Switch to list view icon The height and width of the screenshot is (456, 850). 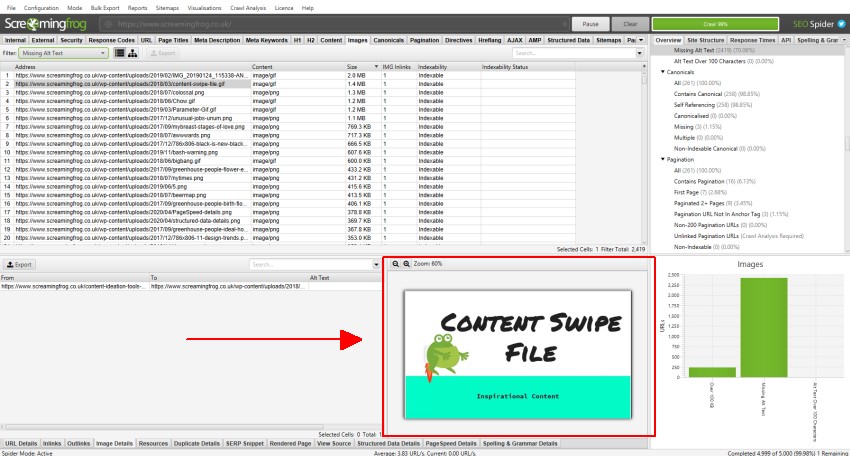click(119, 52)
